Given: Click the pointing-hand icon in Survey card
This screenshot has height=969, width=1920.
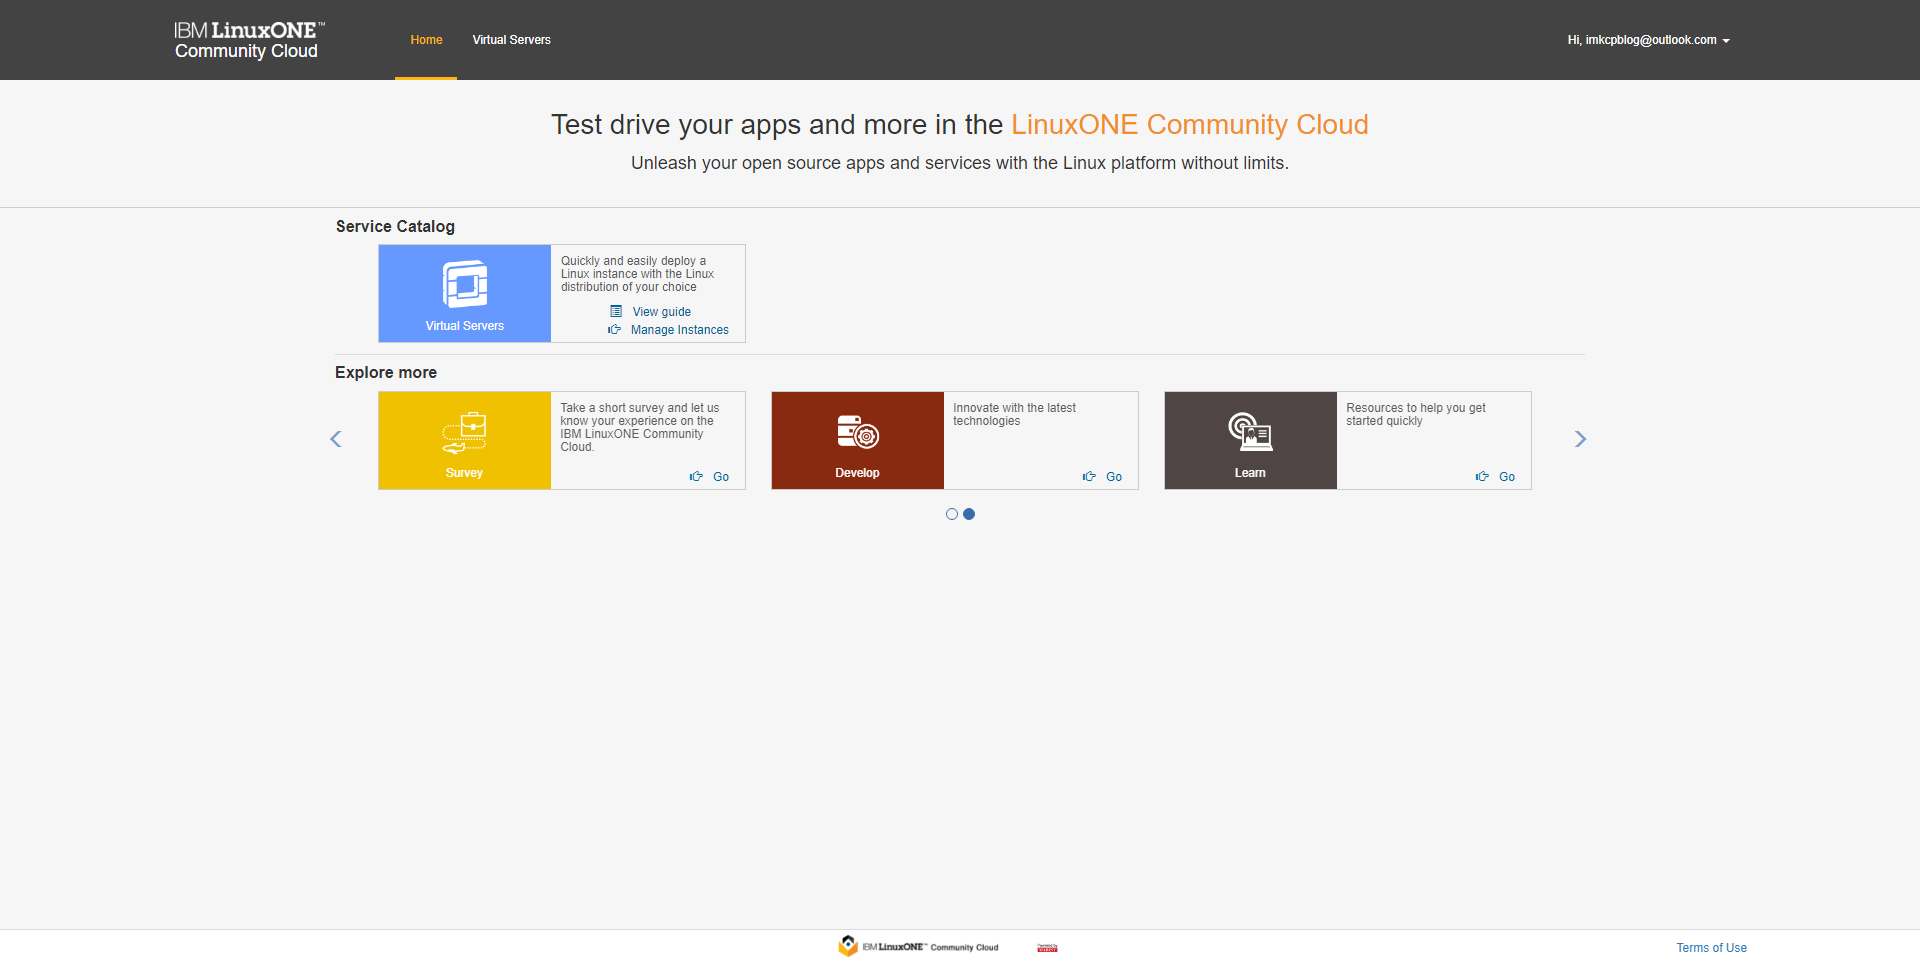Looking at the screenshot, I should point(696,477).
